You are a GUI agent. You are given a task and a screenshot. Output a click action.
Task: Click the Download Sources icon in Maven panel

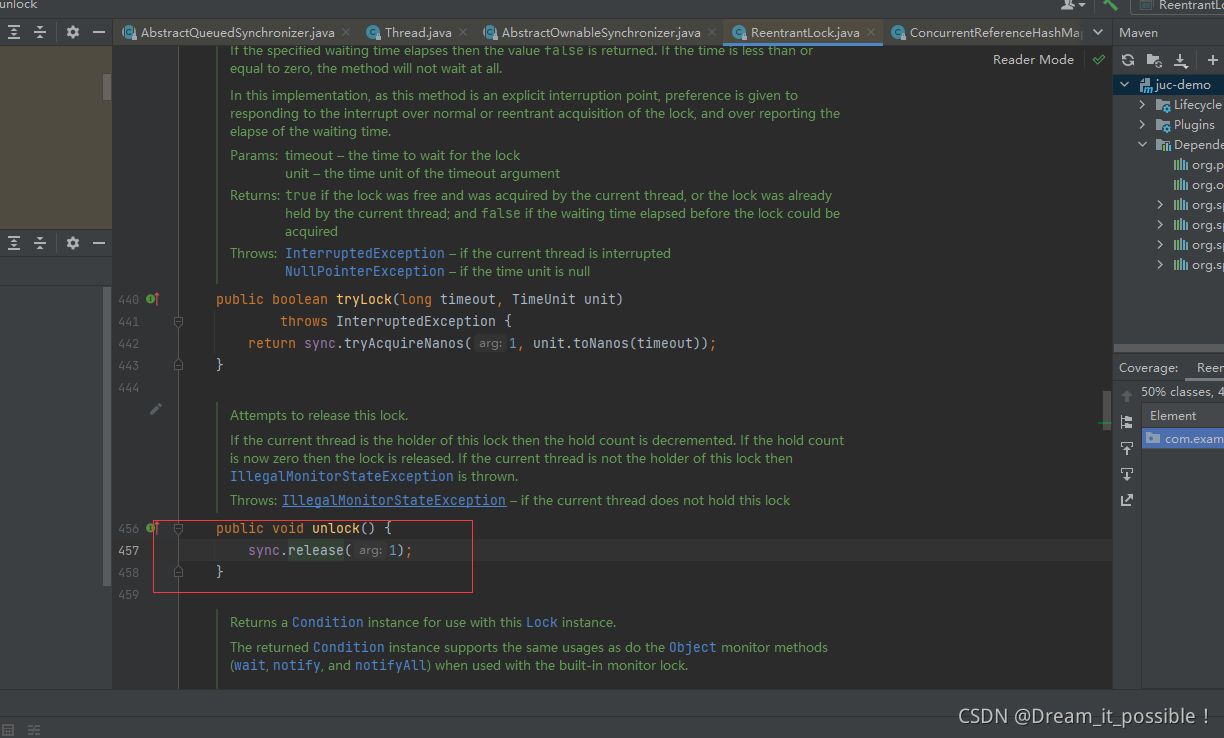coord(1181,60)
